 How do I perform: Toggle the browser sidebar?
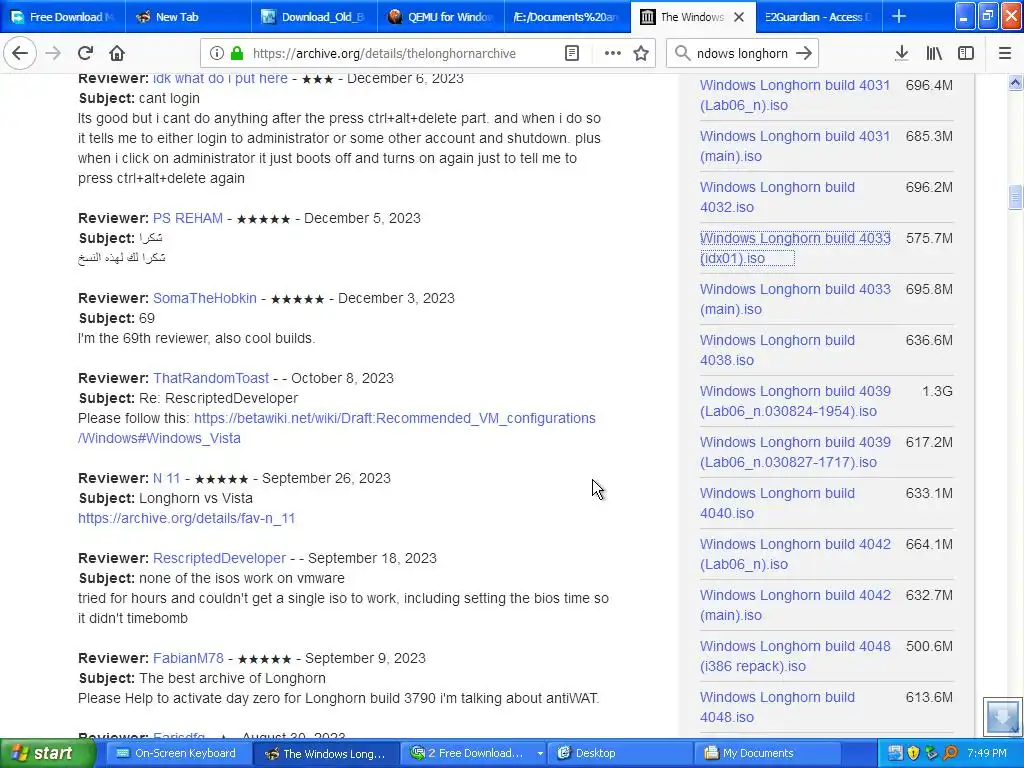point(966,53)
